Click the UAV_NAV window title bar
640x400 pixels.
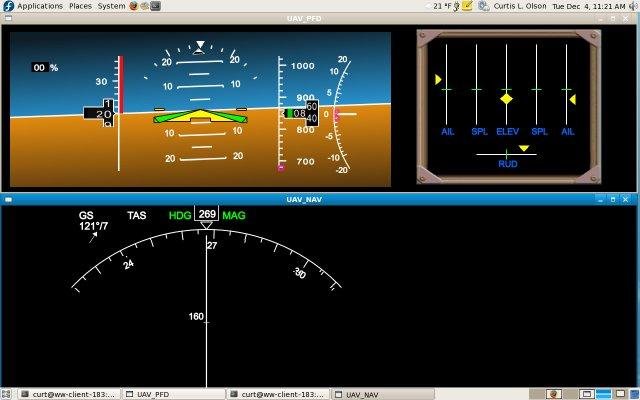[304, 200]
